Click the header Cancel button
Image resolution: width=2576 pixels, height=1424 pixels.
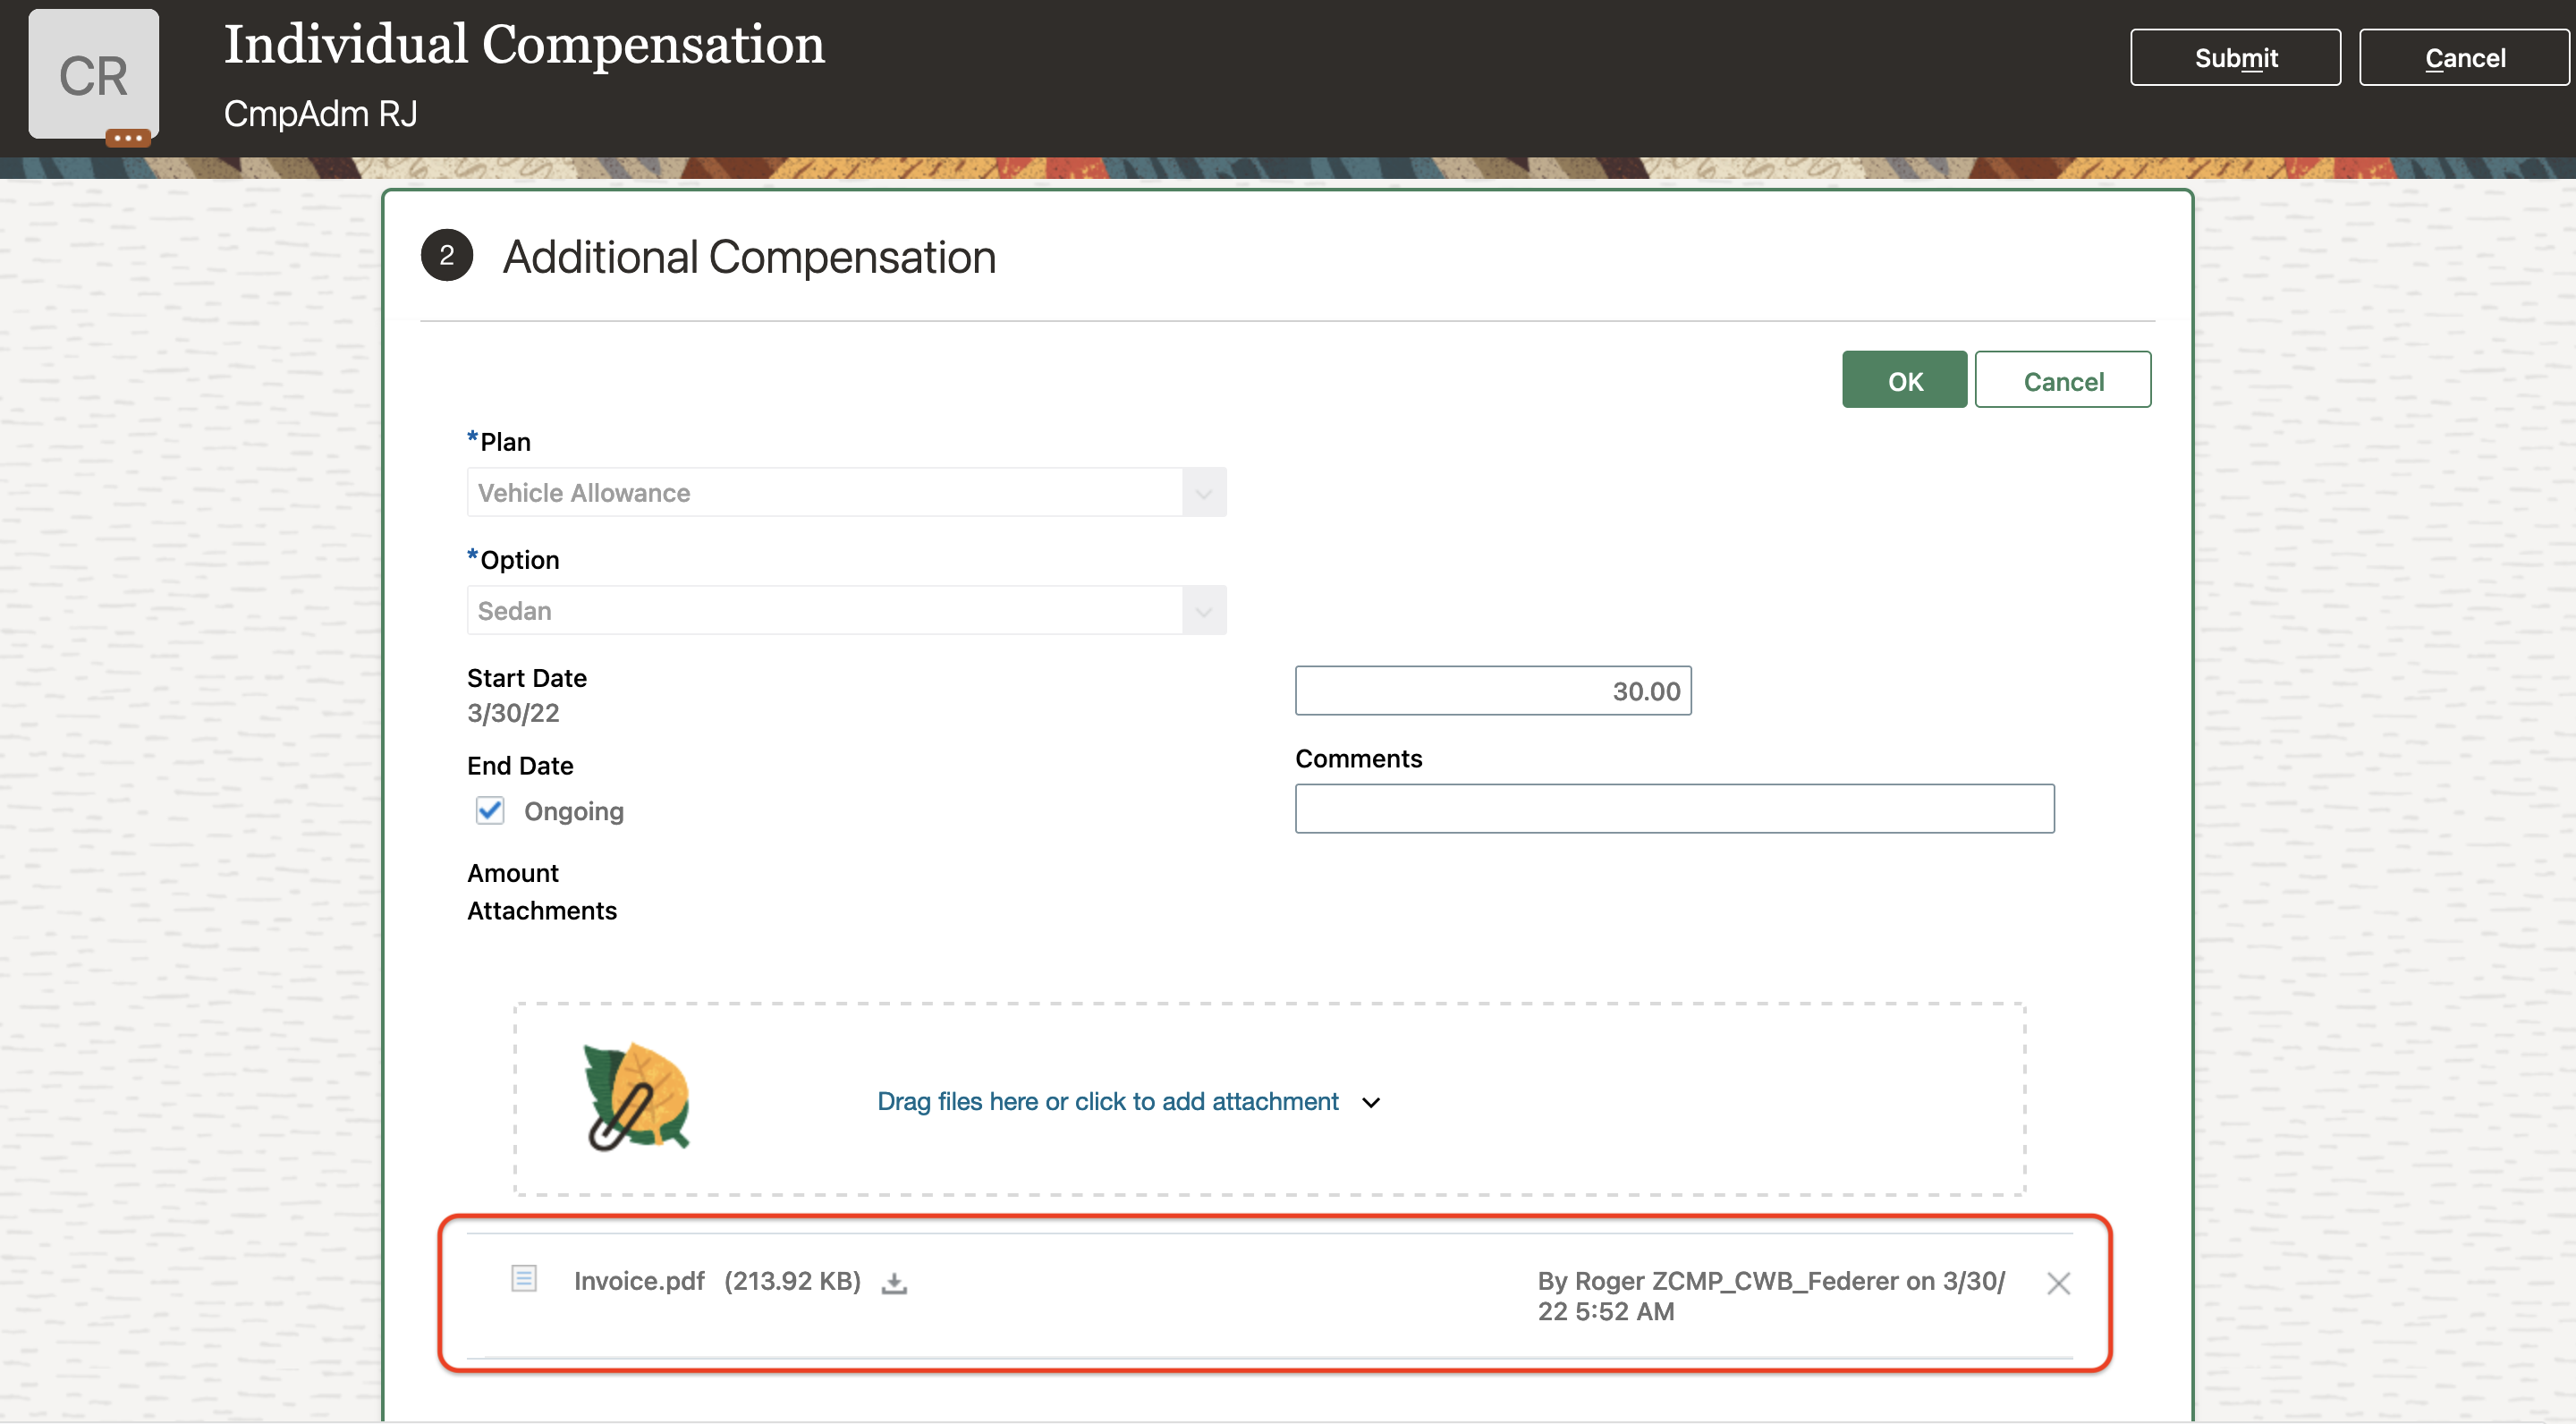2464,58
